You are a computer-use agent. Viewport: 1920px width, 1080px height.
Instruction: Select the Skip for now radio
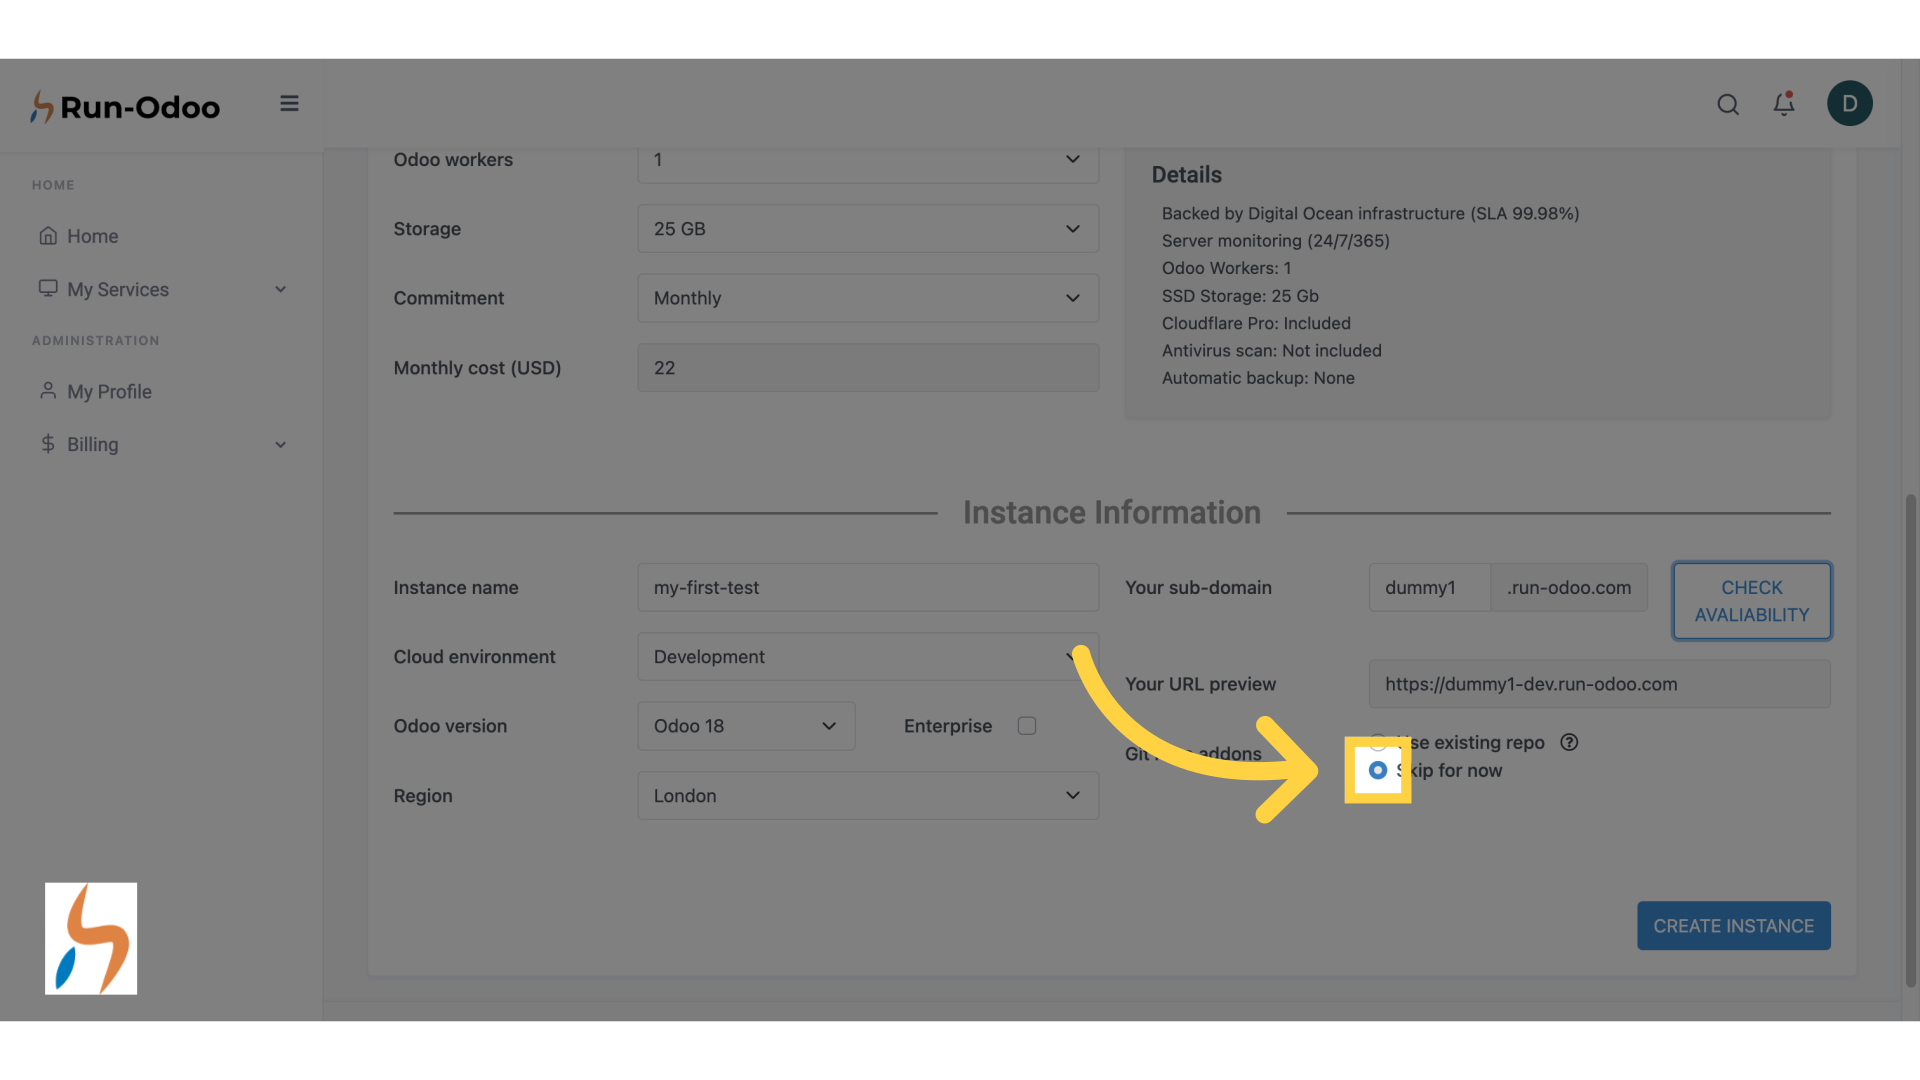pos(1378,770)
